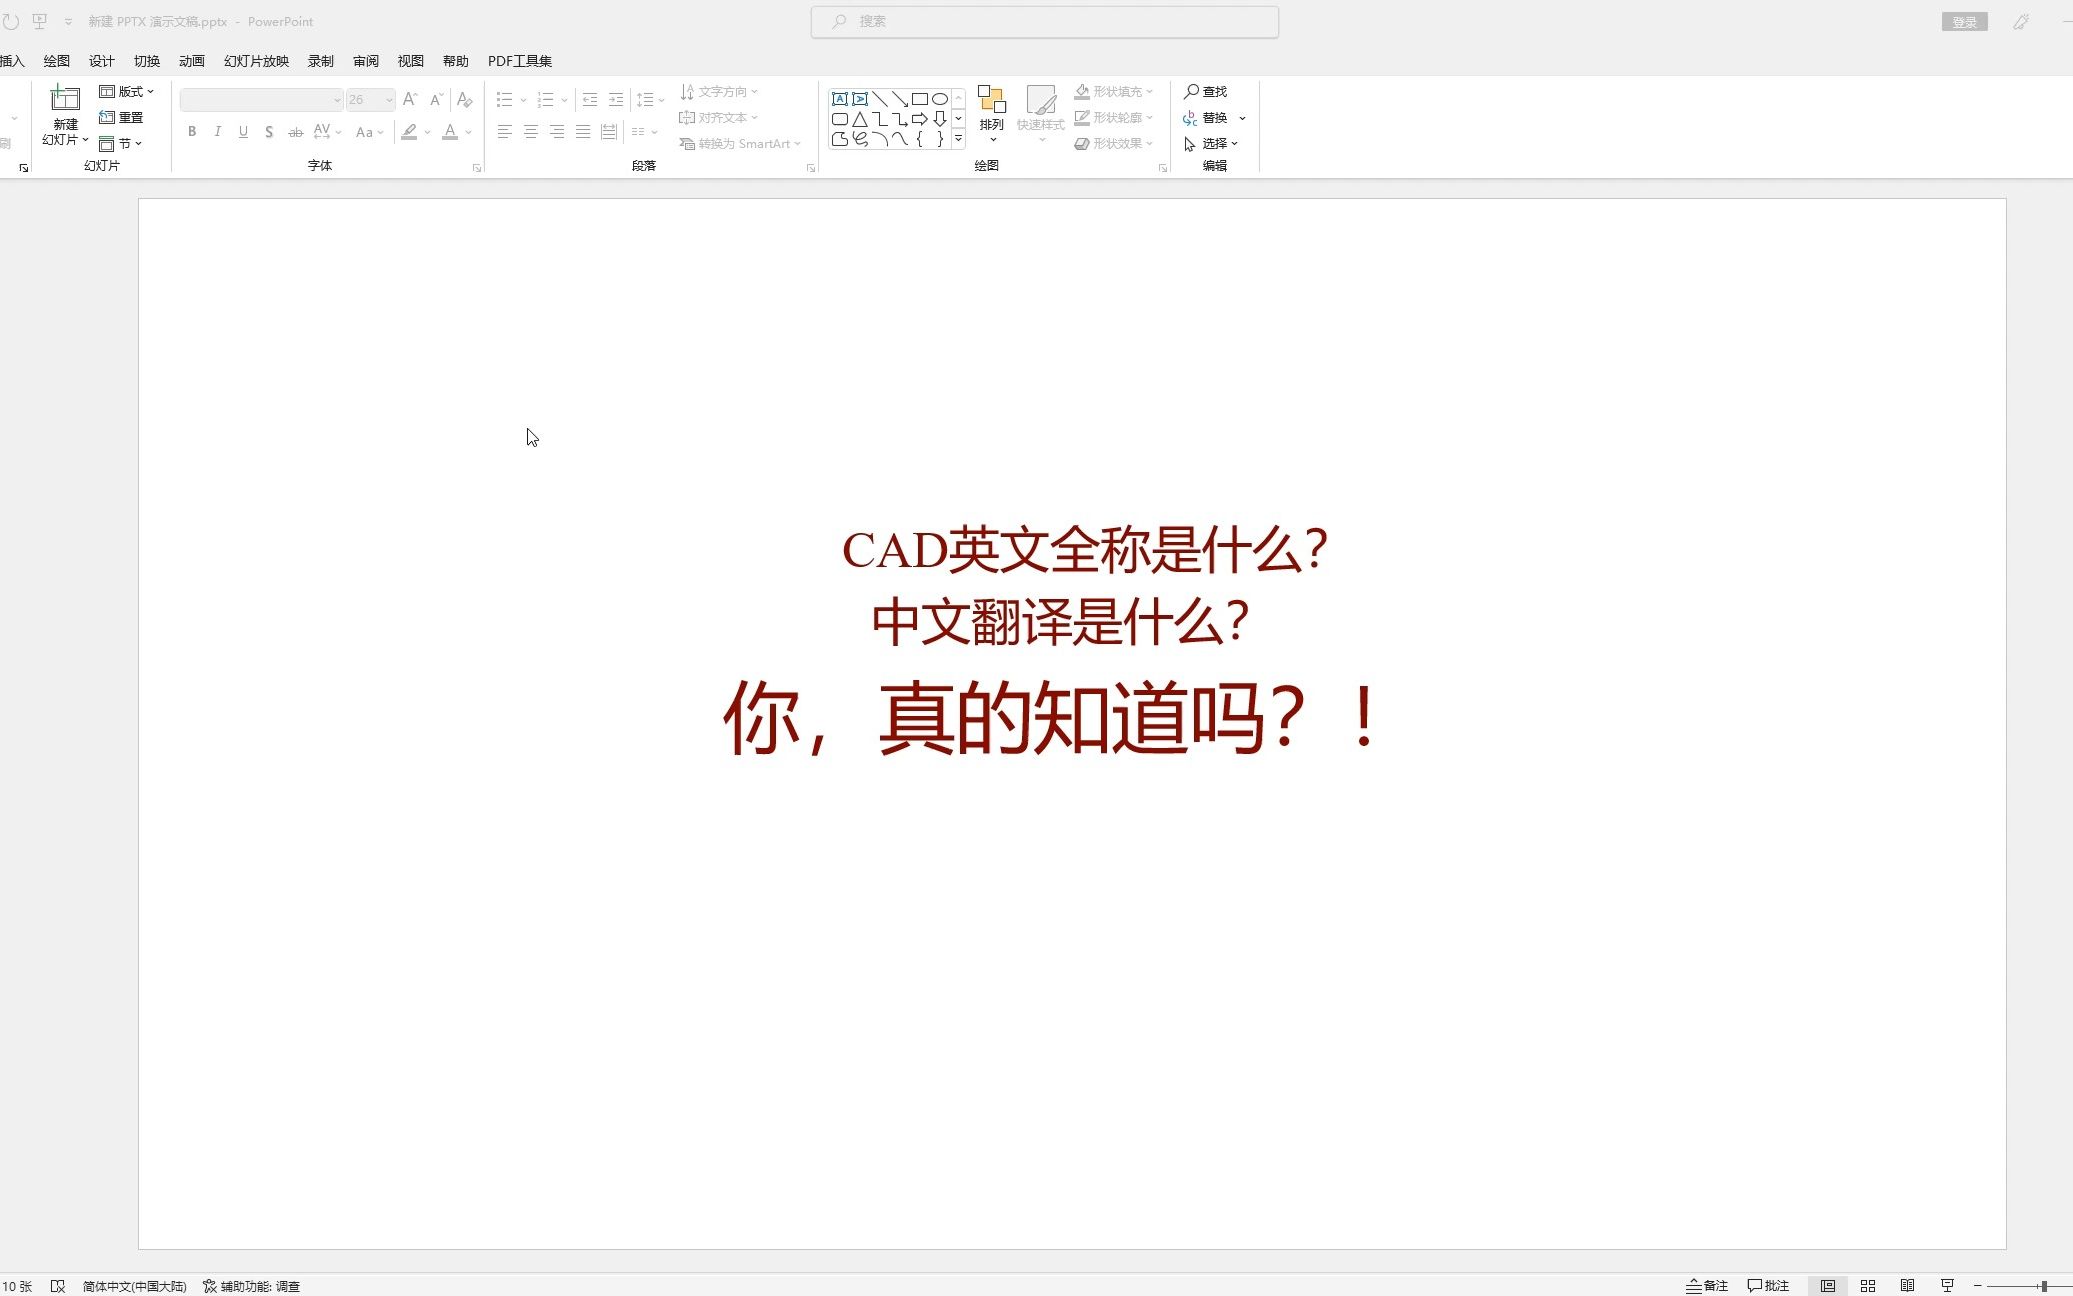Click the Sign in (登录) button
Image resolution: width=2073 pixels, height=1296 pixels.
(1964, 22)
